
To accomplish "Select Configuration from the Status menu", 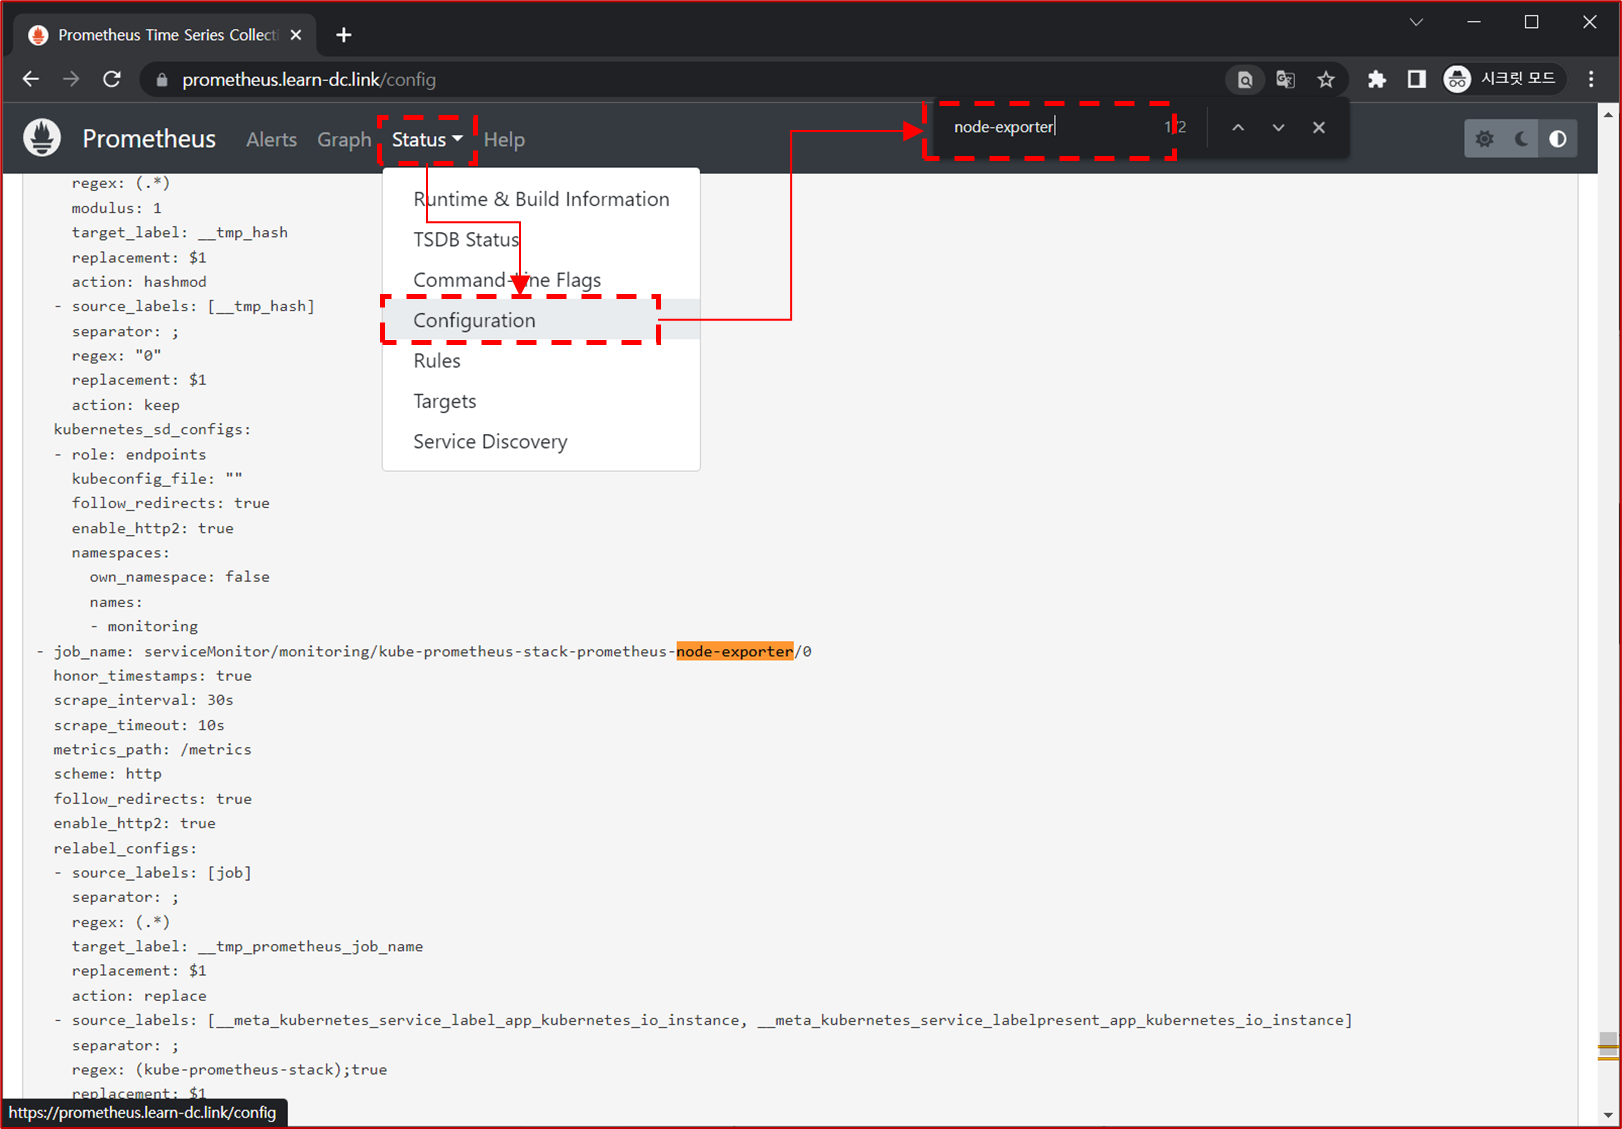I will [474, 320].
